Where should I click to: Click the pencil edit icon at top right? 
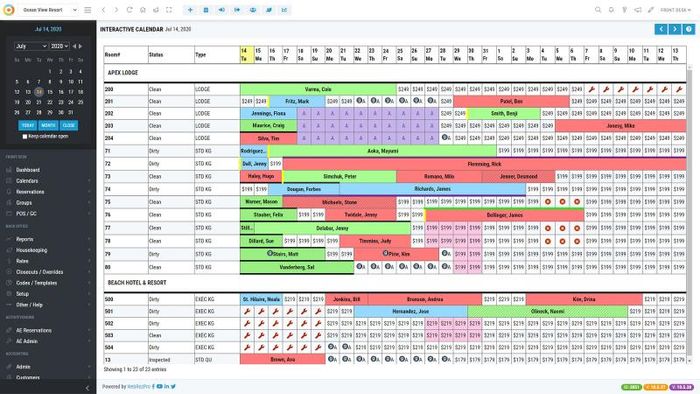click(651, 10)
